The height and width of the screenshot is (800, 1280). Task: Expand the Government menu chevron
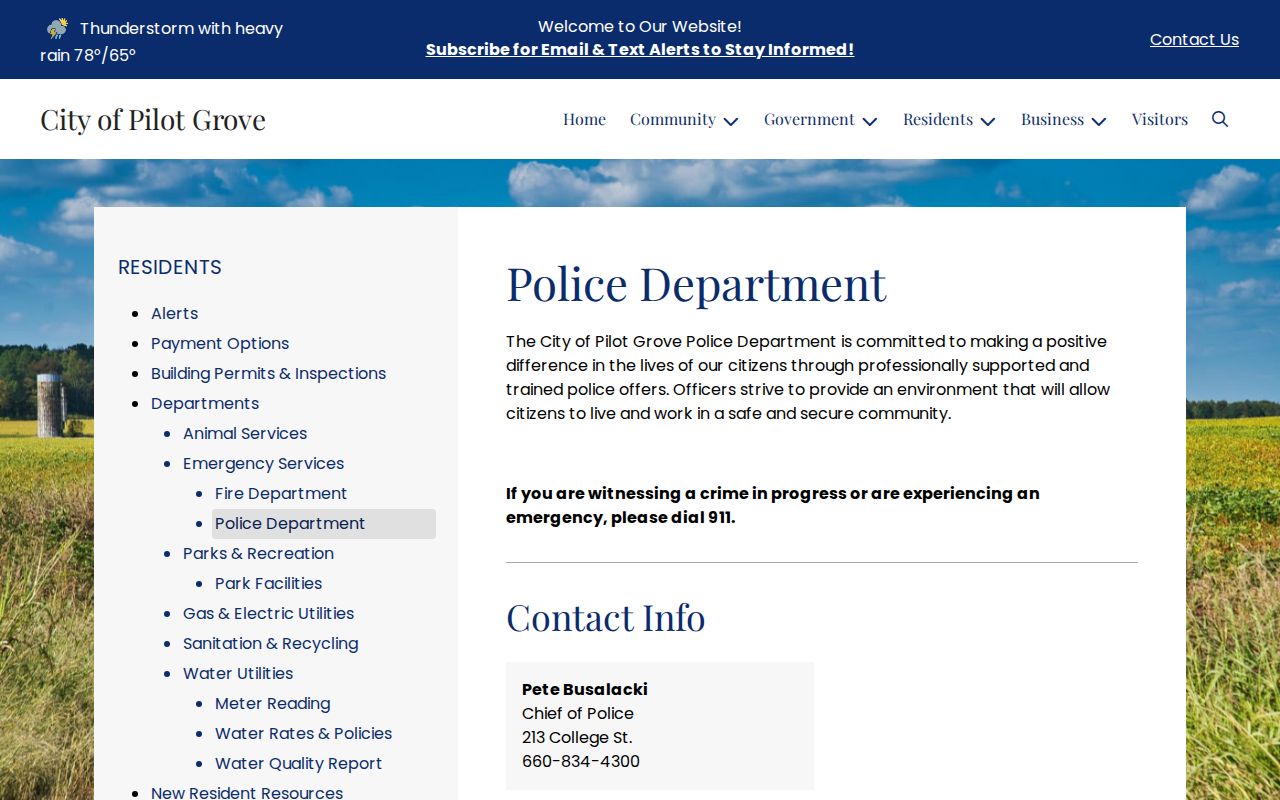(x=870, y=121)
